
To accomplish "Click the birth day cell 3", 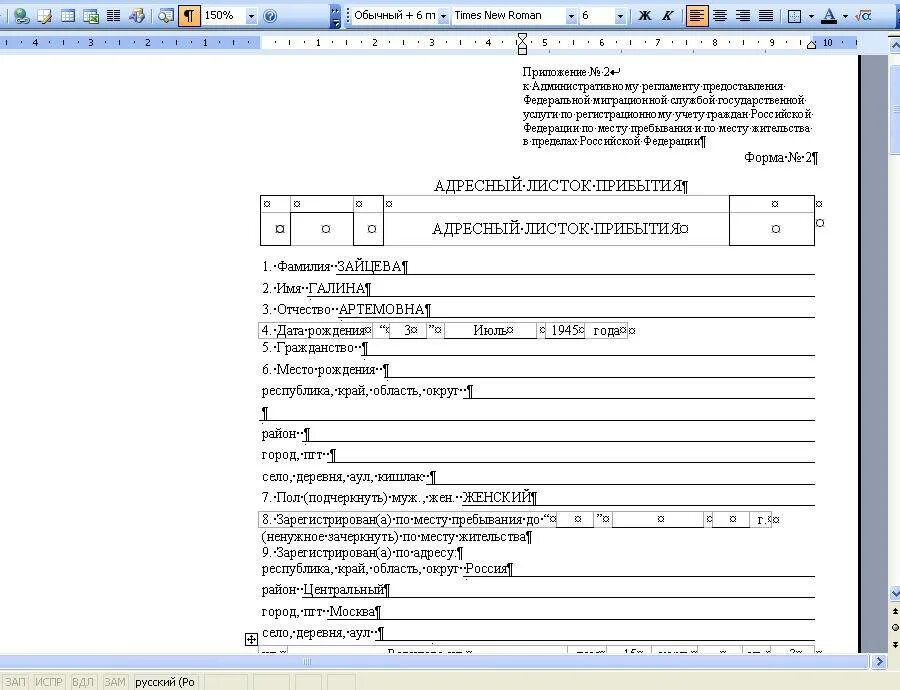I will 408,330.
